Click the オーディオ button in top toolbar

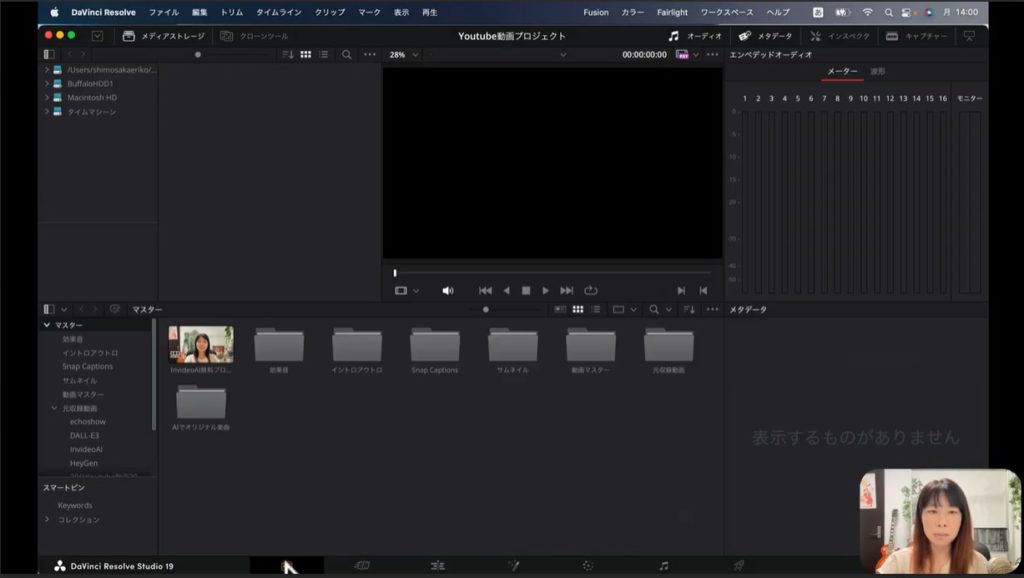pos(695,36)
